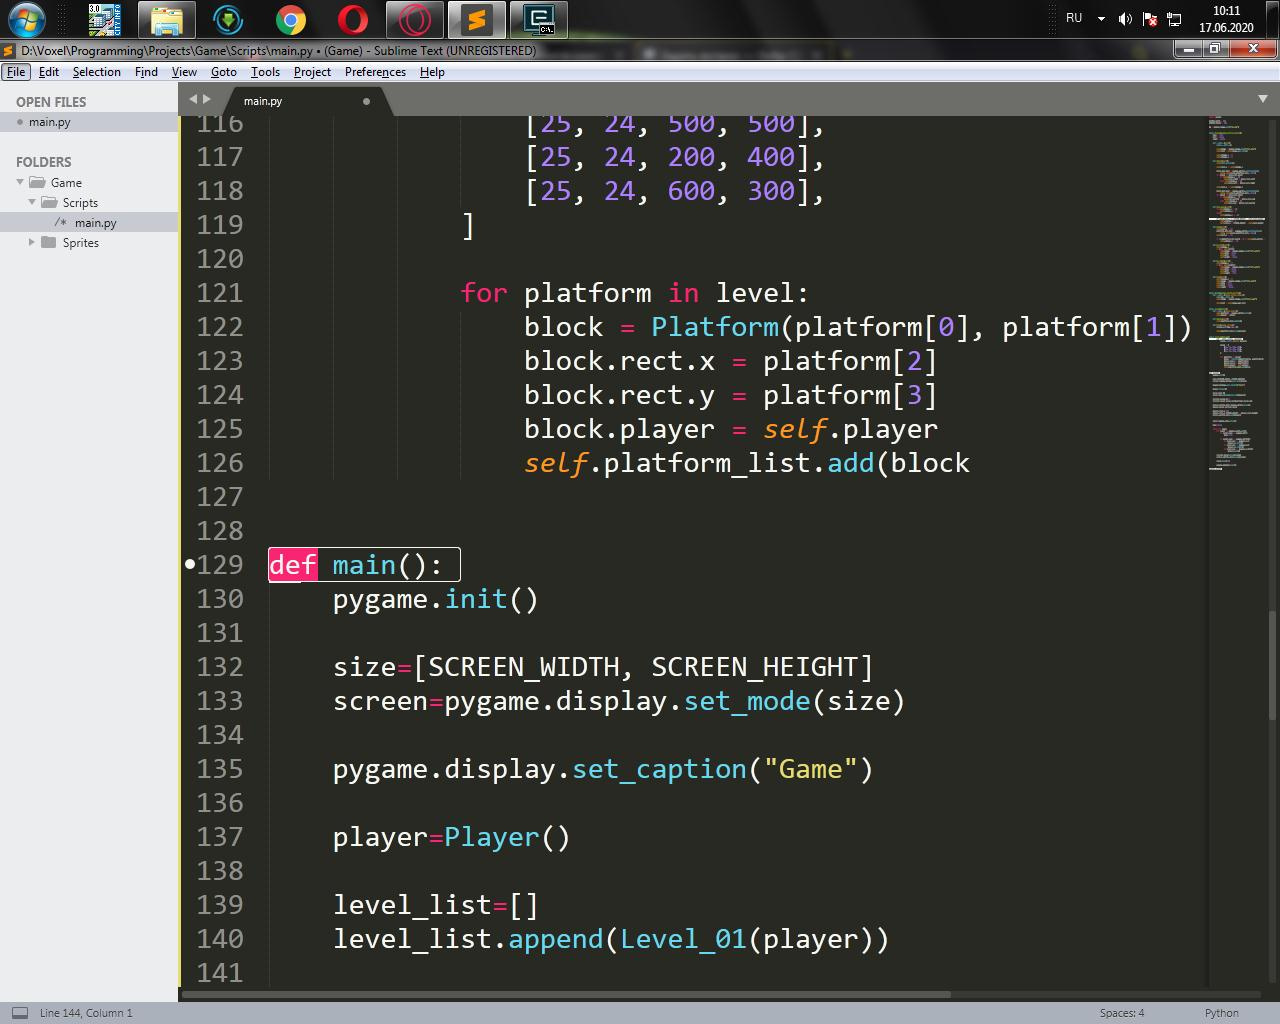Open the network connection tray icon

tap(1175, 19)
